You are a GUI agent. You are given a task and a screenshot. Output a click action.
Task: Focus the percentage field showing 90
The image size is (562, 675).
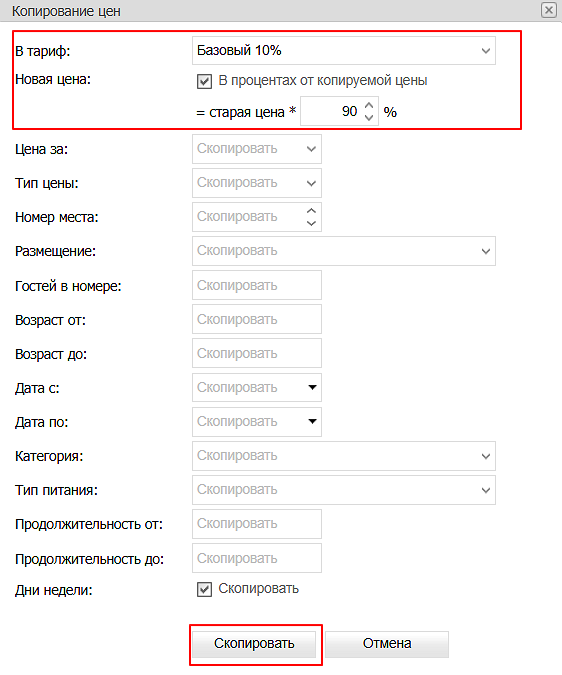click(x=331, y=111)
